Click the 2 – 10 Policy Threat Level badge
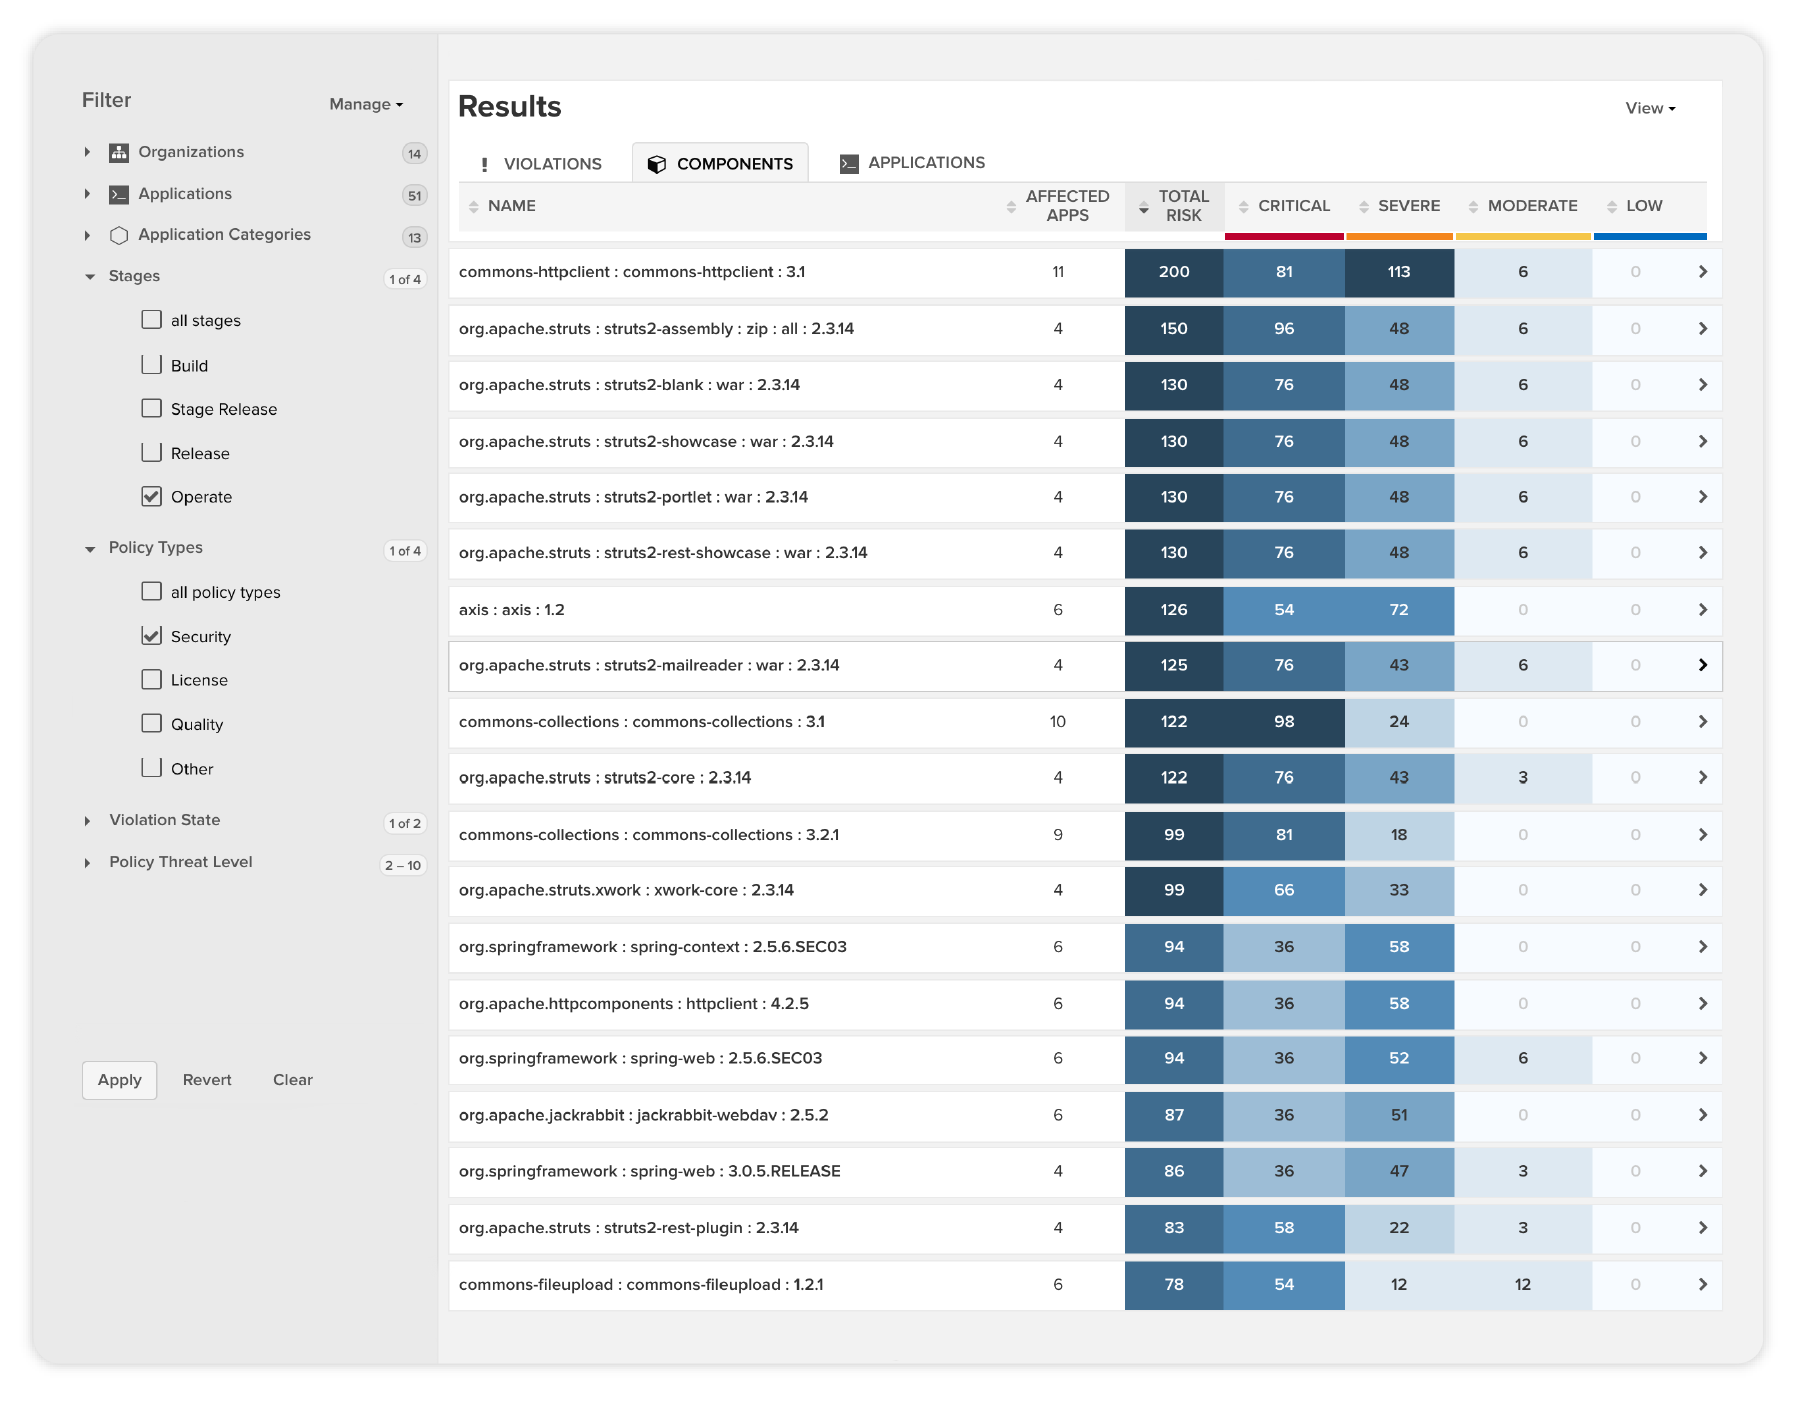This screenshot has width=1800, height=1401. point(403,866)
